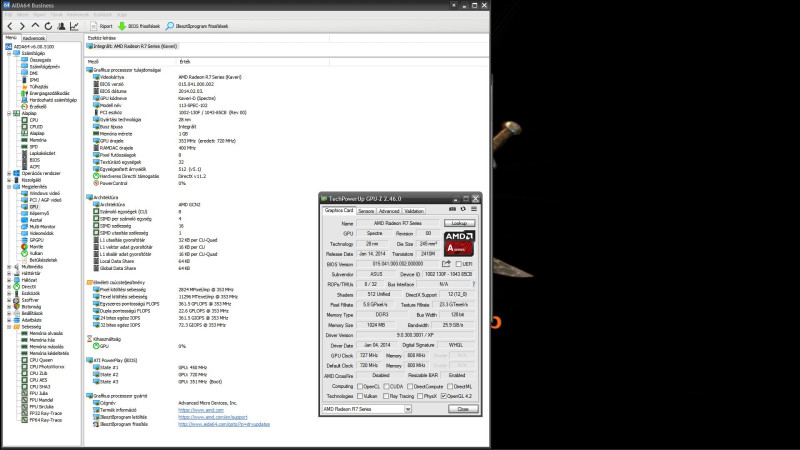800x450 pixels.
Task: Open the amd.com support driver link
Action: pos(213,417)
